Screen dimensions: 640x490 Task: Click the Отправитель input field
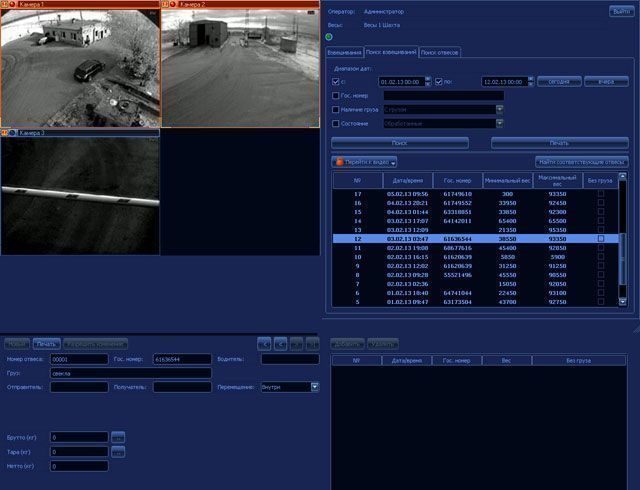click(x=79, y=387)
